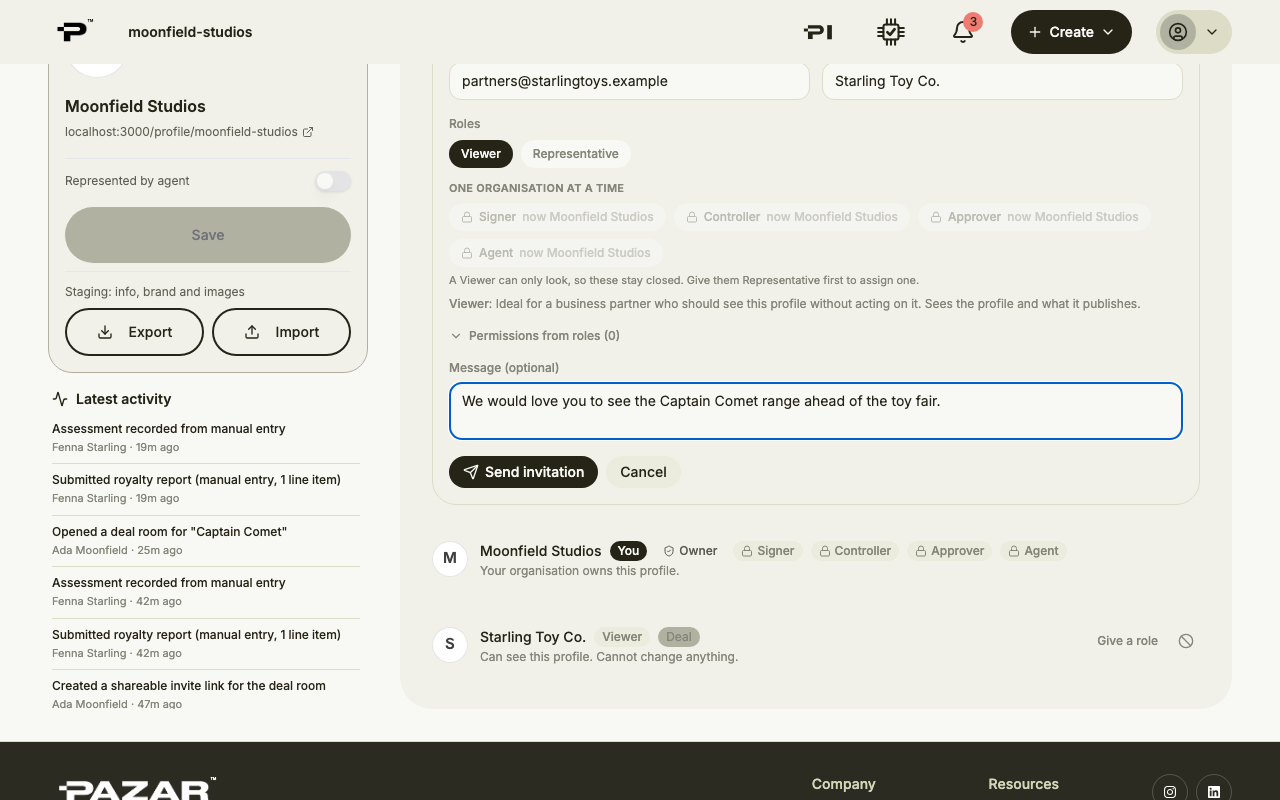The width and height of the screenshot is (1280, 800).
Task: Open the Create dropdown menu
Action: coord(1071,32)
